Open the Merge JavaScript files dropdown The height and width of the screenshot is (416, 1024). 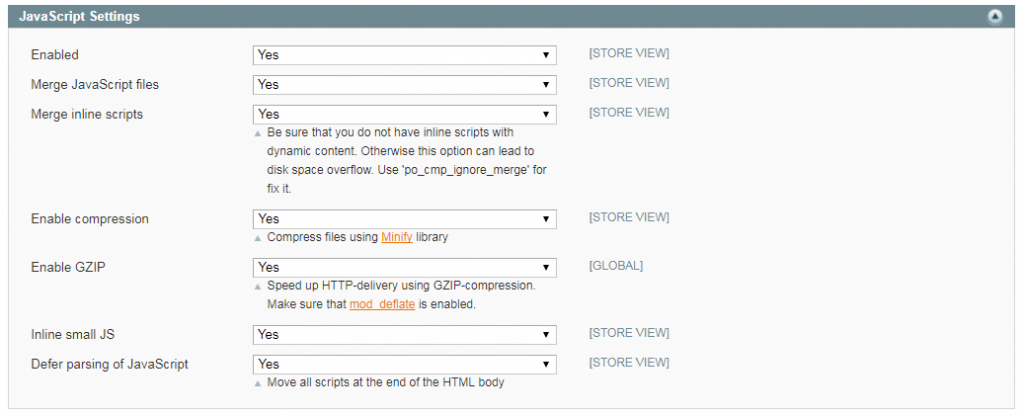coord(404,85)
